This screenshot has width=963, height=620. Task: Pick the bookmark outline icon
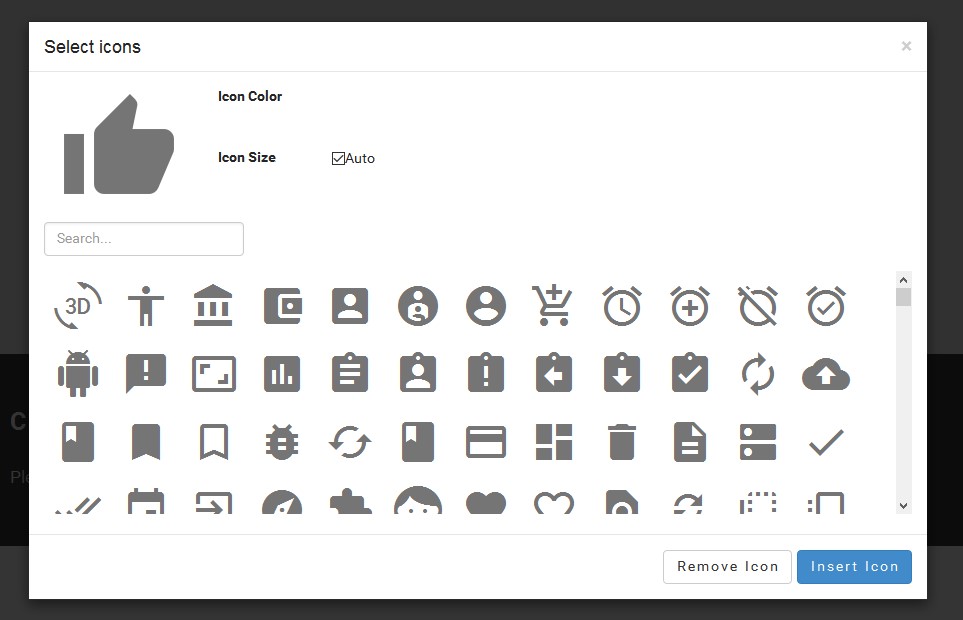point(213,442)
